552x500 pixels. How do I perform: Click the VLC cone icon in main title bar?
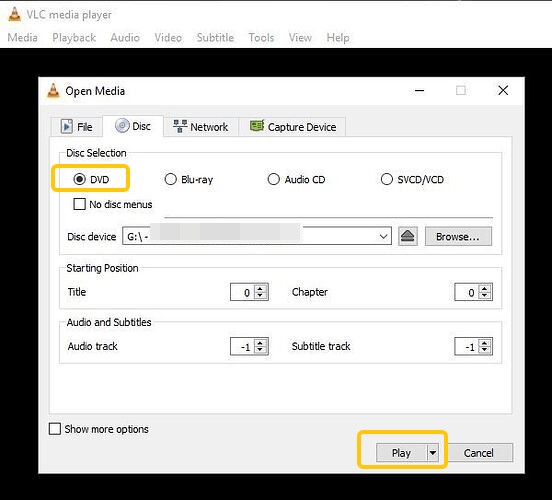tap(14, 14)
